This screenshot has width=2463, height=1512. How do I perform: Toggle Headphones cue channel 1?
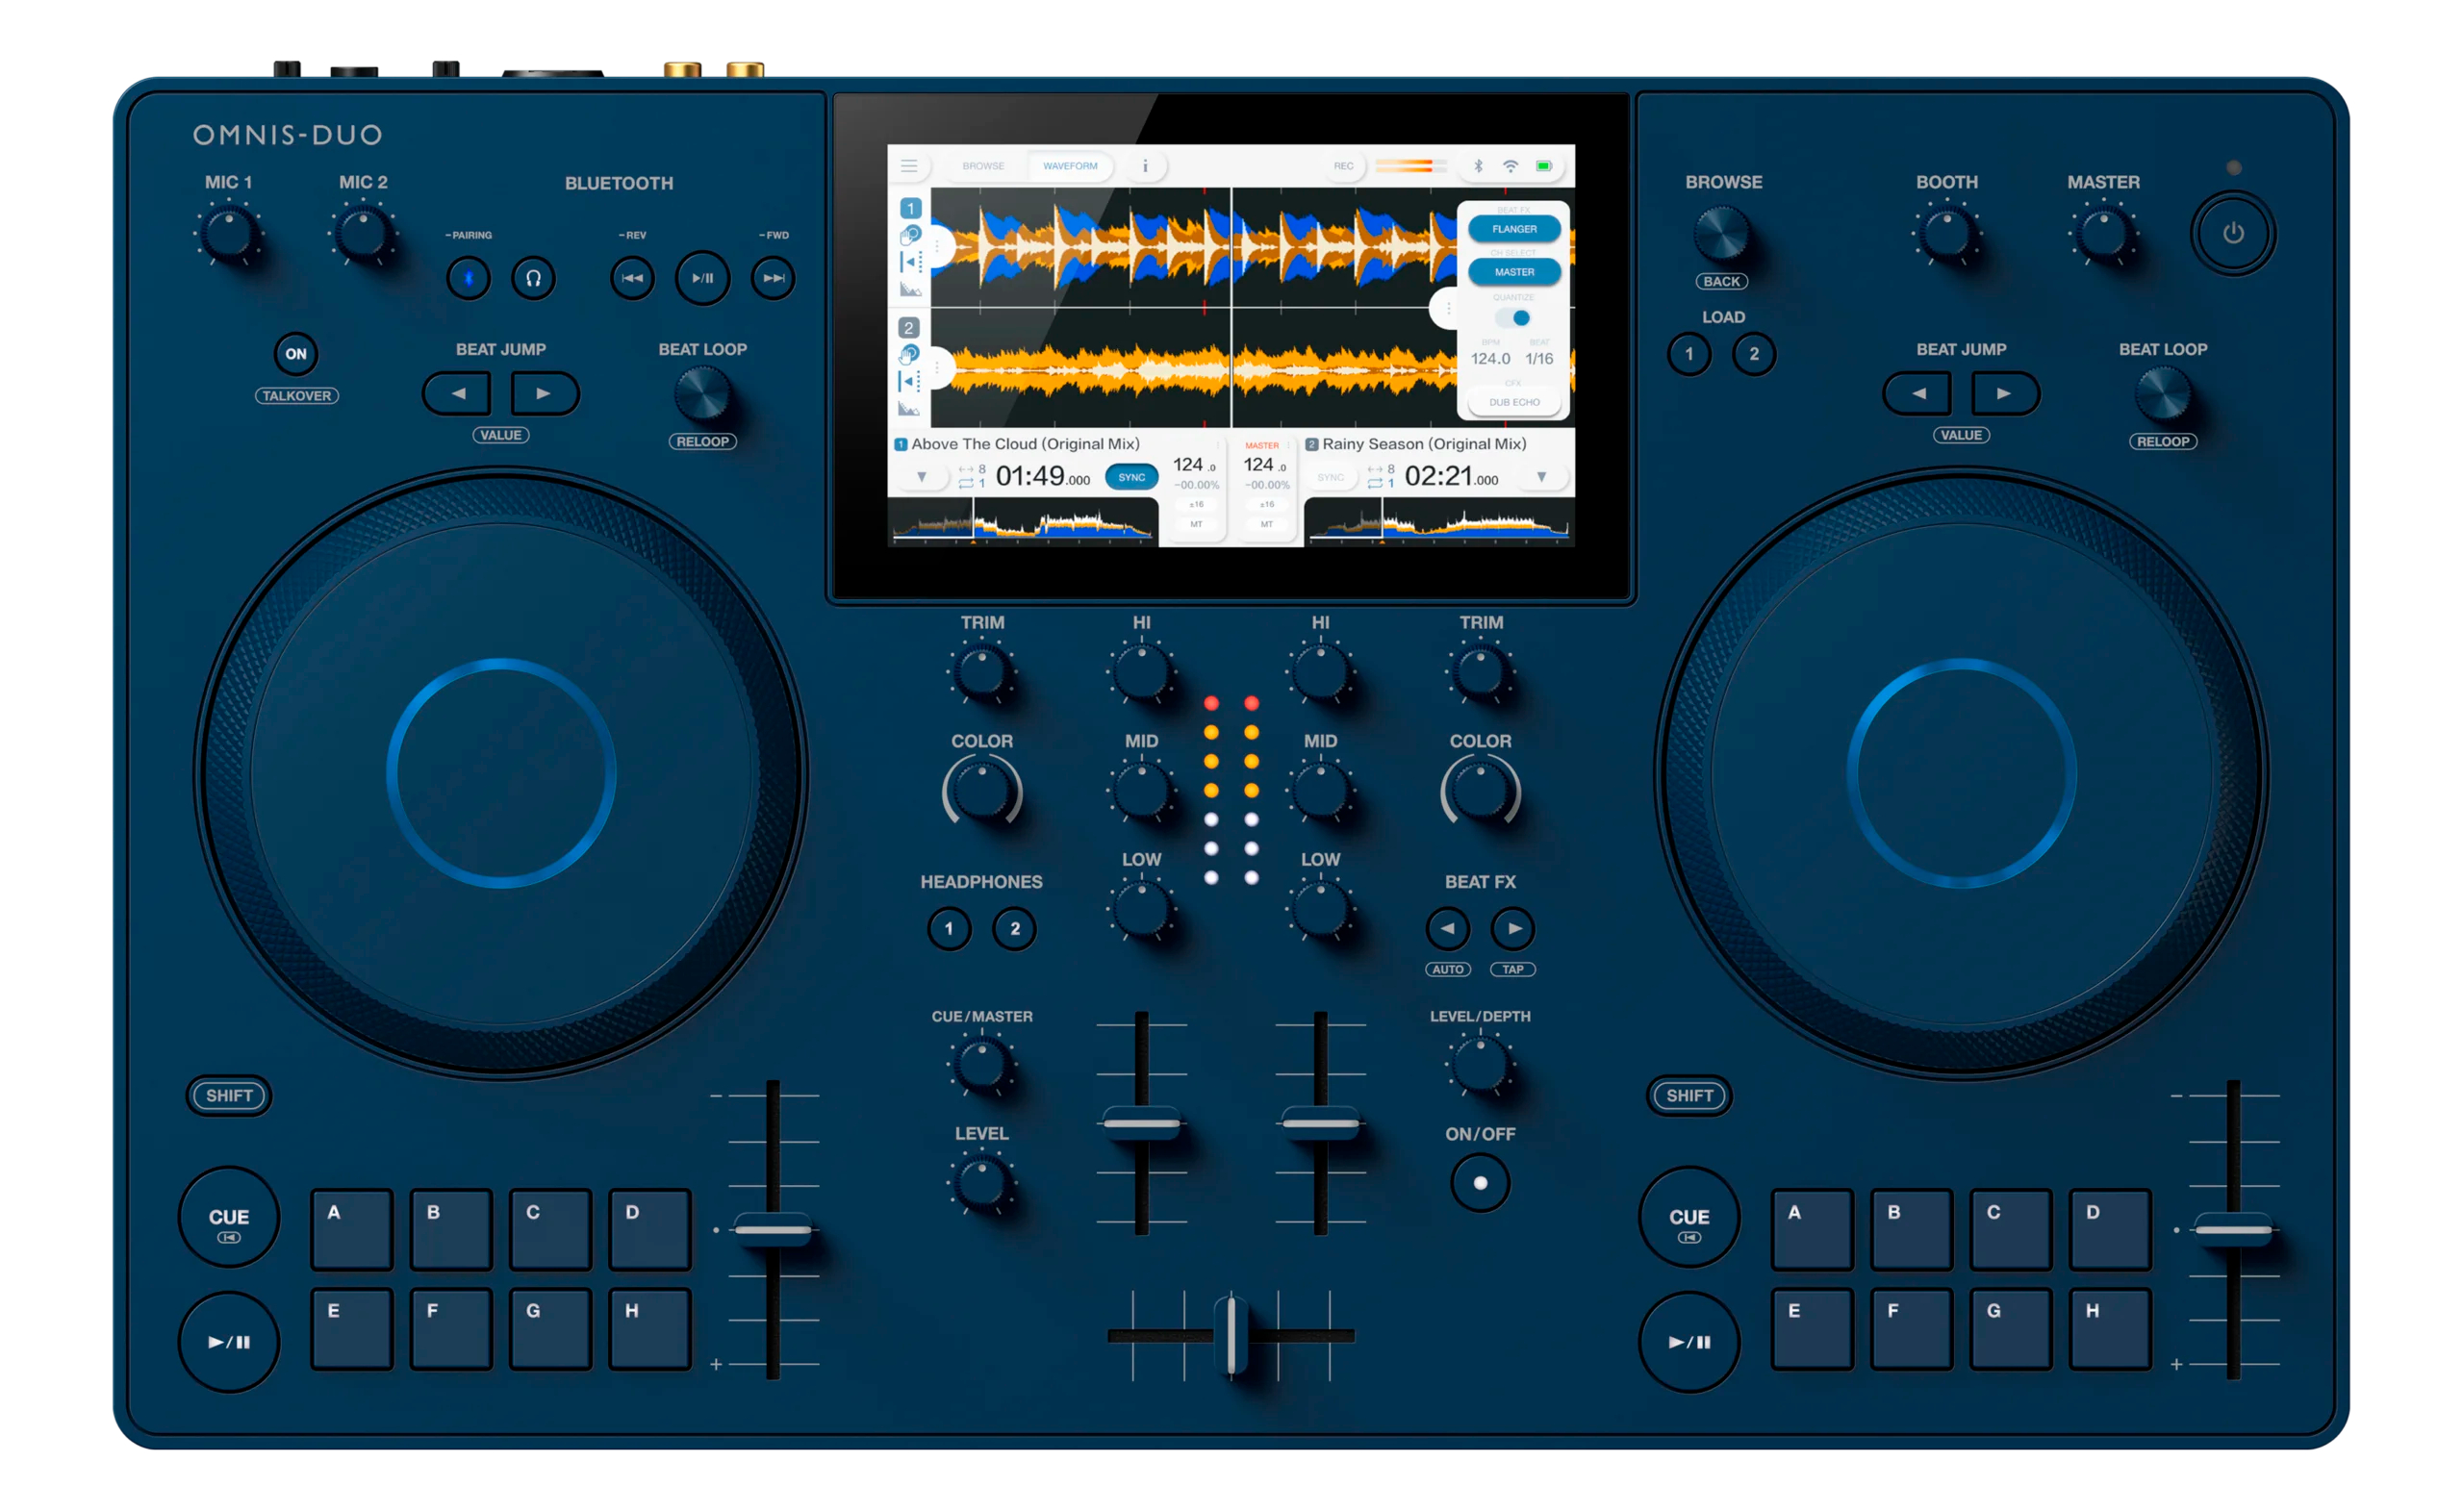(x=949, y=929)
